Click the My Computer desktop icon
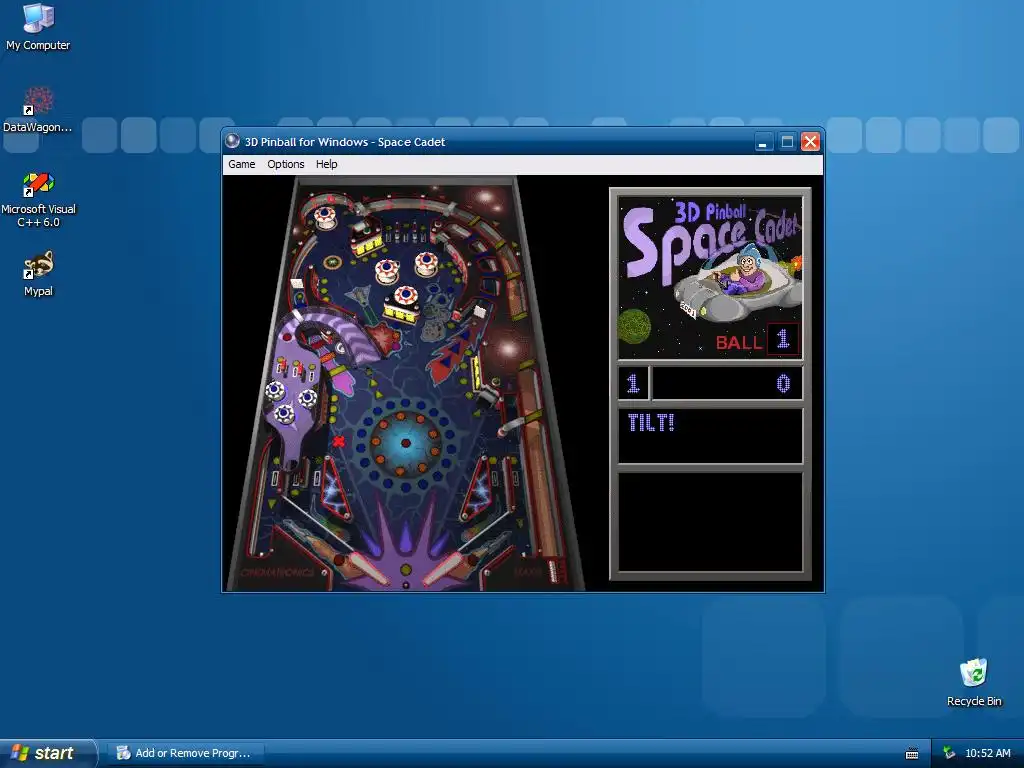This screenshot has height=768, width=1024. (x=38, y=27)
